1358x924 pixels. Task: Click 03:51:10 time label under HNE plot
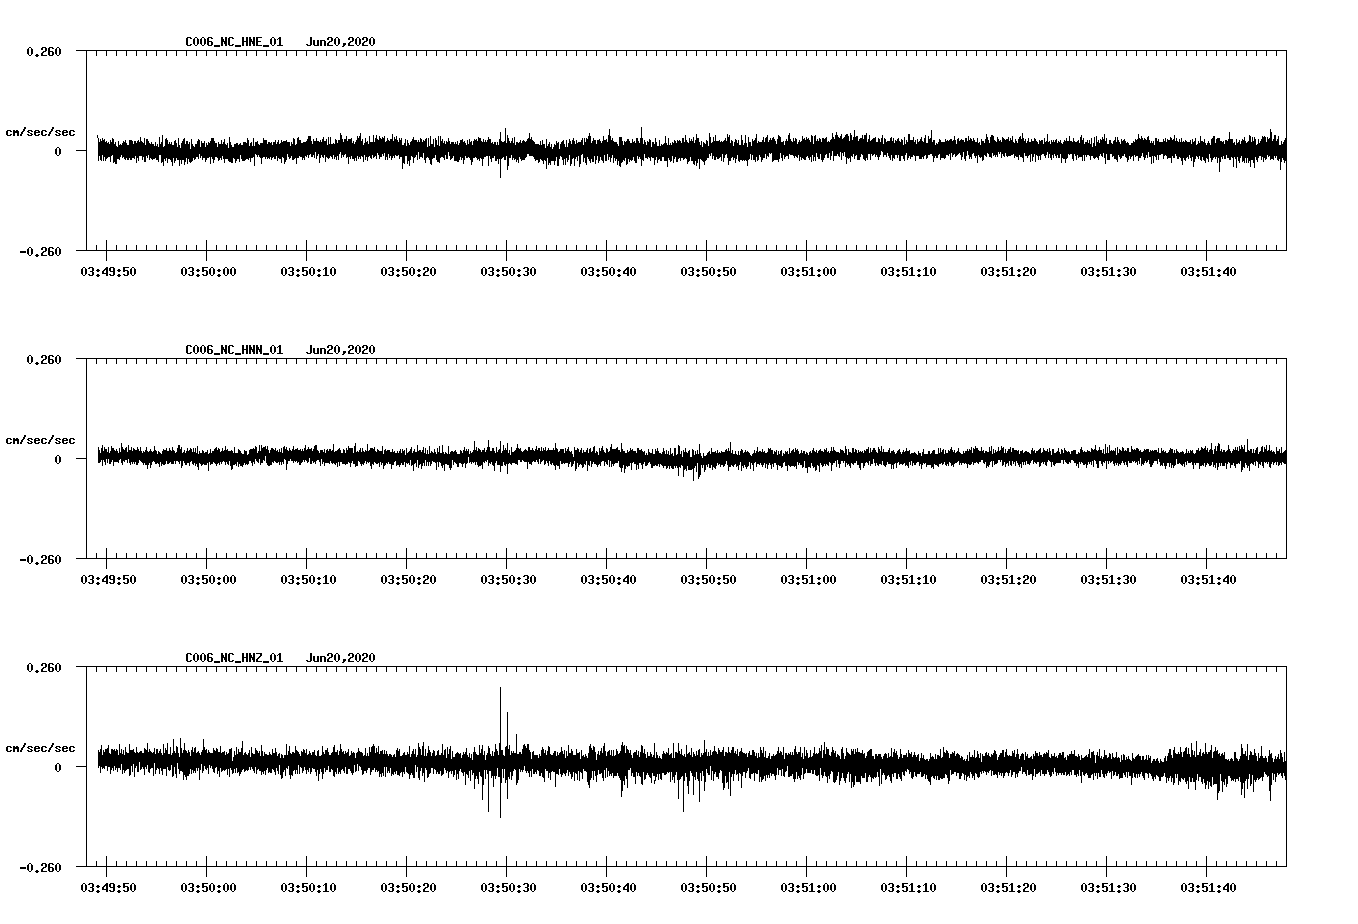[x=908, y=272]
